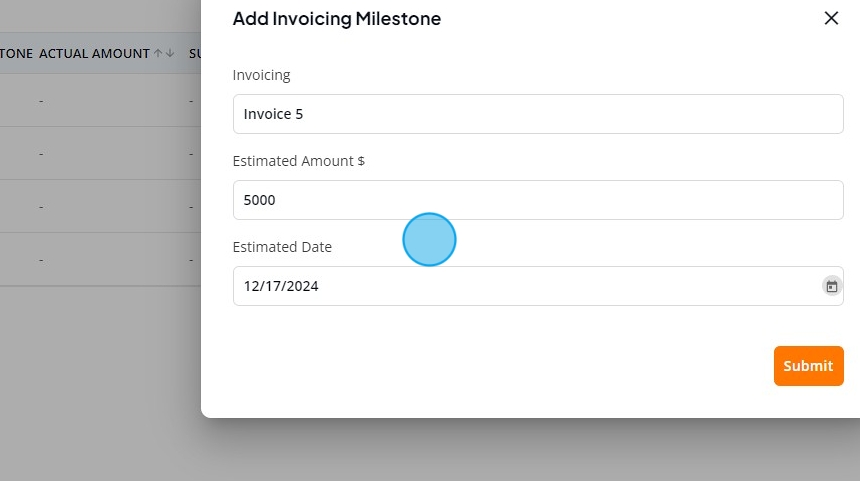This screenshot has width=860, height=481.
Task: Sort Actual Amount column descending arrow
Action: (170, 53)
